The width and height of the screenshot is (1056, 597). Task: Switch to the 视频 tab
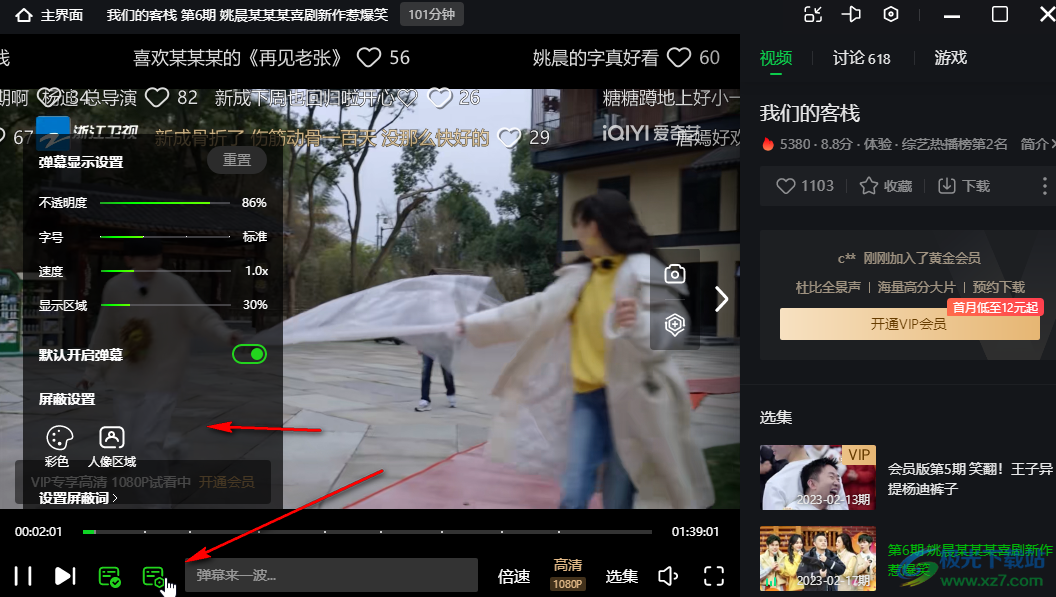[x=776, y=58]
